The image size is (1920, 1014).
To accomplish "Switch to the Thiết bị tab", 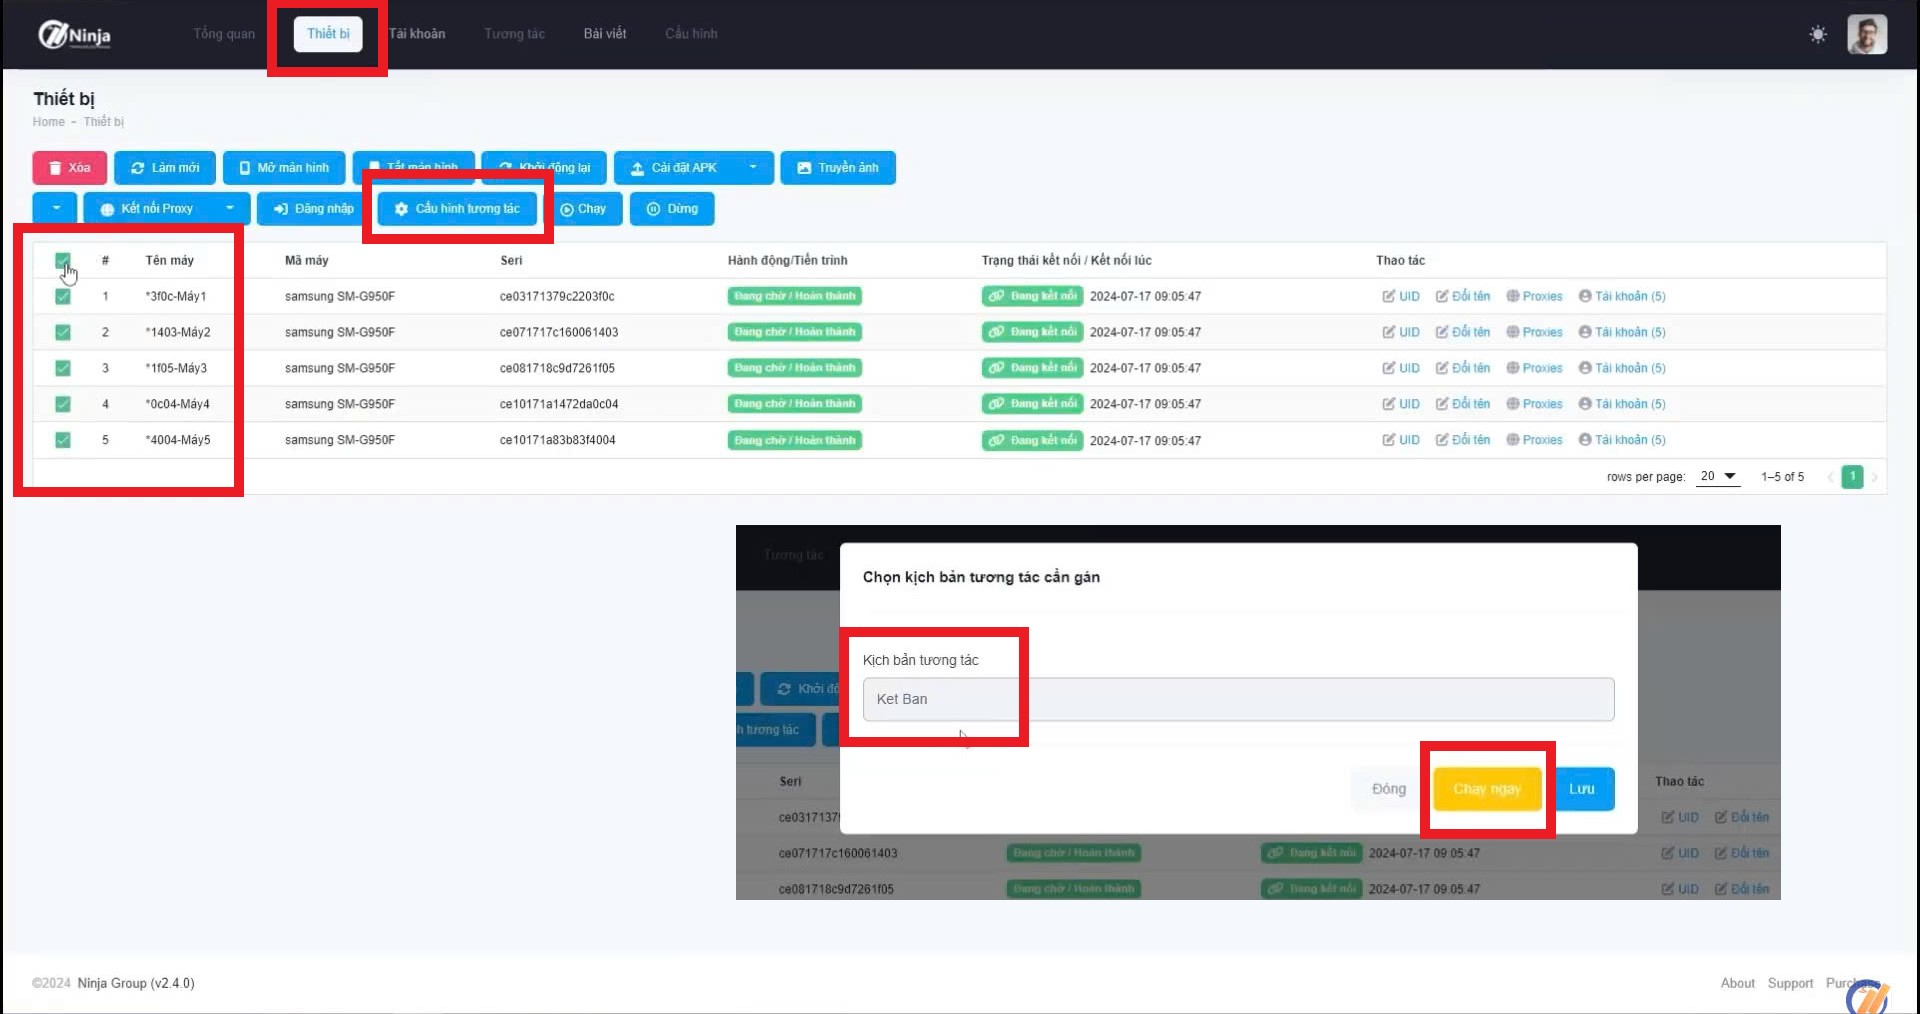I will click(x=328, y=34).
